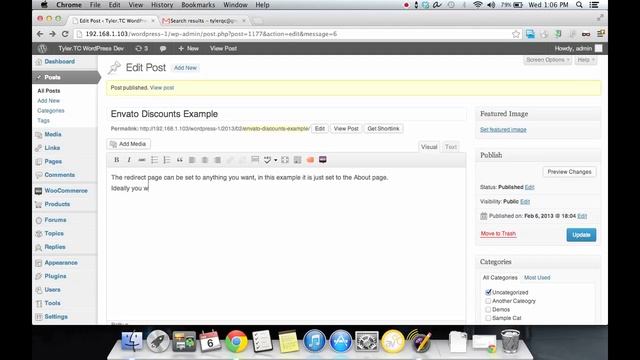Open Chrome's menu at toolbar end
The height and width of the screenshot is (360, 640).
click(600, 34)
